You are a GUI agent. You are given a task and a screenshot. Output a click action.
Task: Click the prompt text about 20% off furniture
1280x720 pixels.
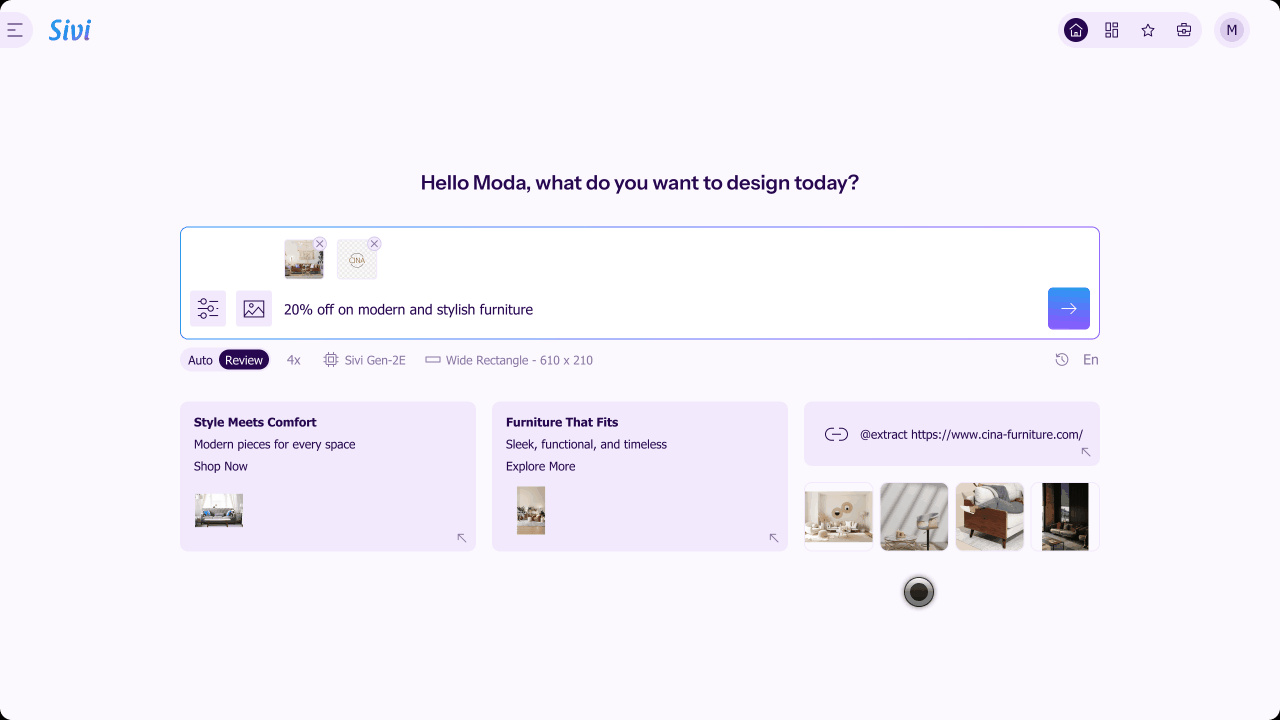pyautogui.click(x=408, y=310)
